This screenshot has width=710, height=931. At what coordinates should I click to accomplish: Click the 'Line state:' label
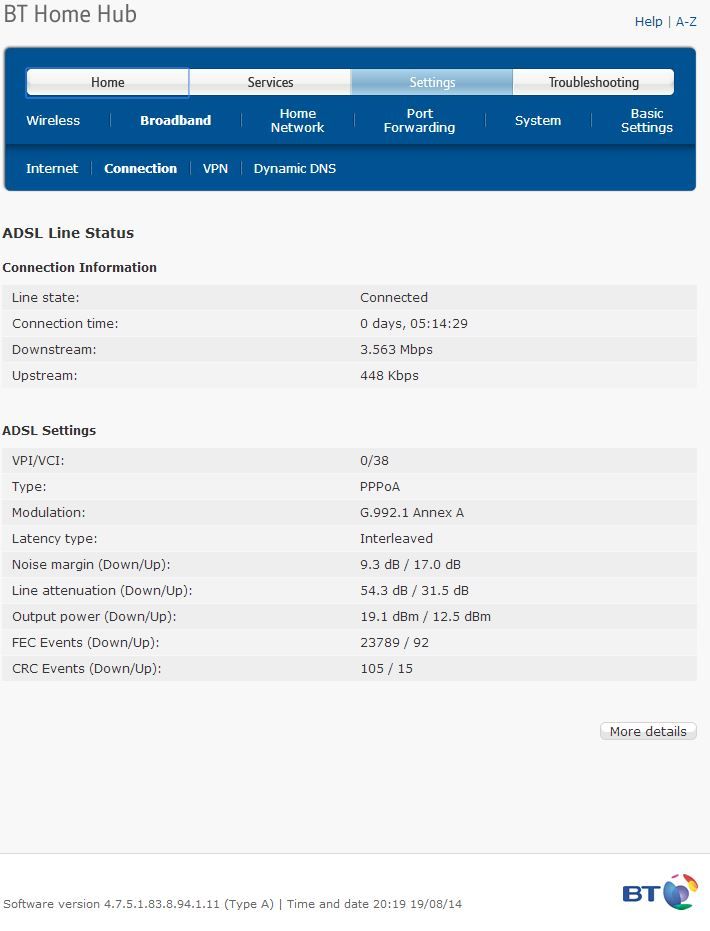click(x=46, y=297)
